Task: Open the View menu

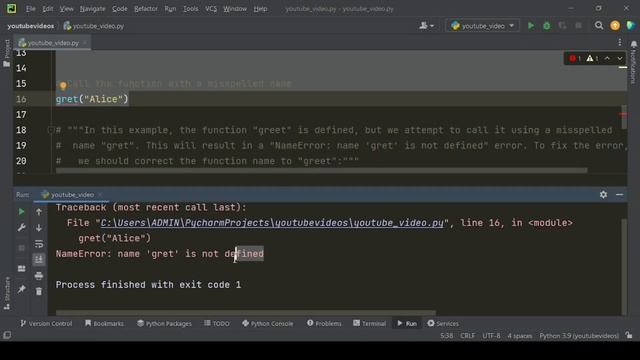Action: pyautogui.click(x=67, y=9)
